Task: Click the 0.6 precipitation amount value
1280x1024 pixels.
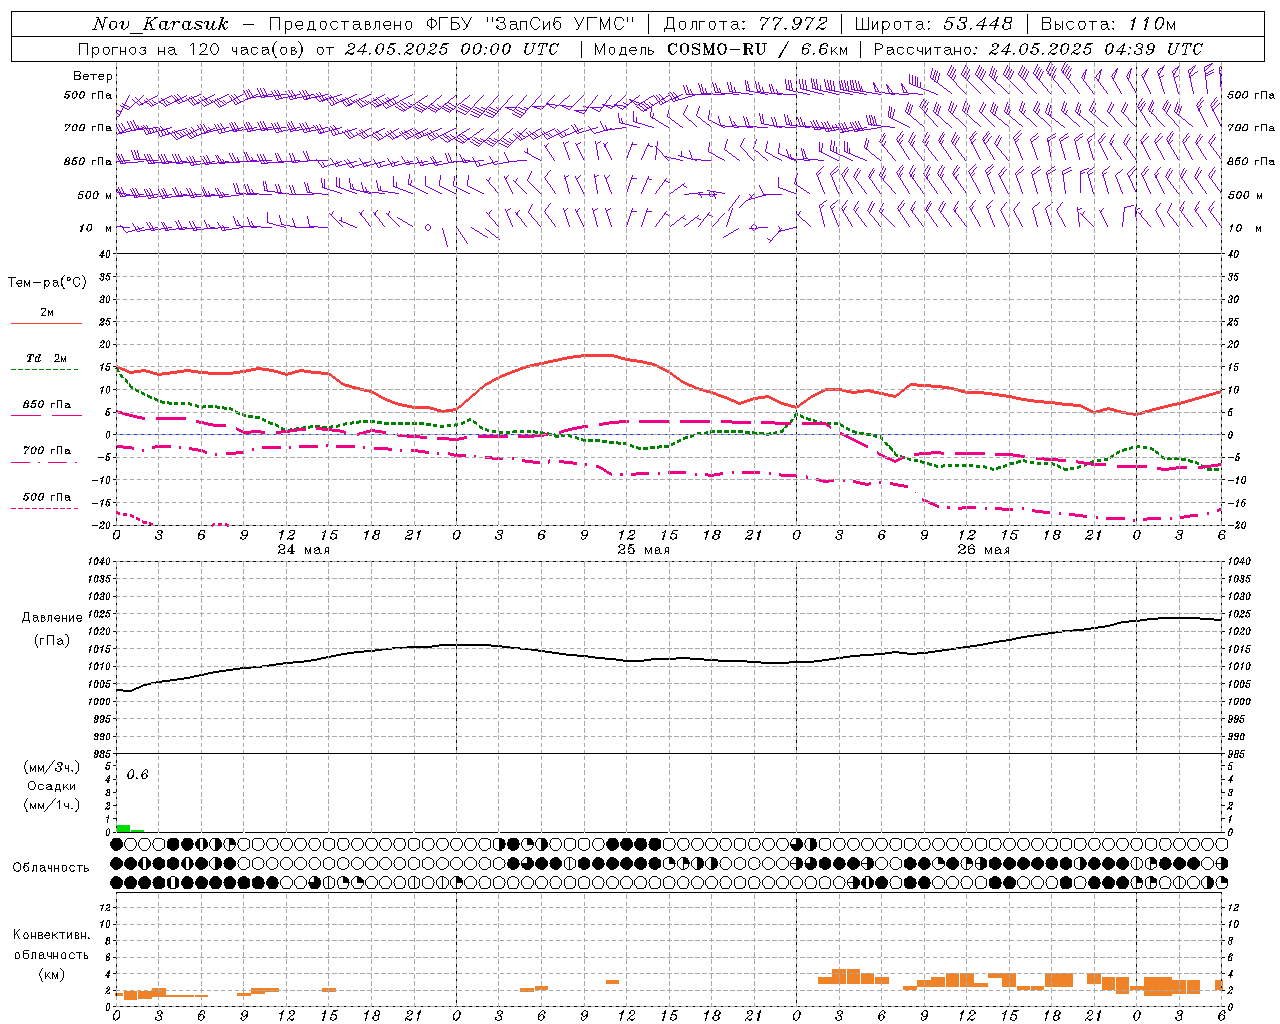Action: 137,775
